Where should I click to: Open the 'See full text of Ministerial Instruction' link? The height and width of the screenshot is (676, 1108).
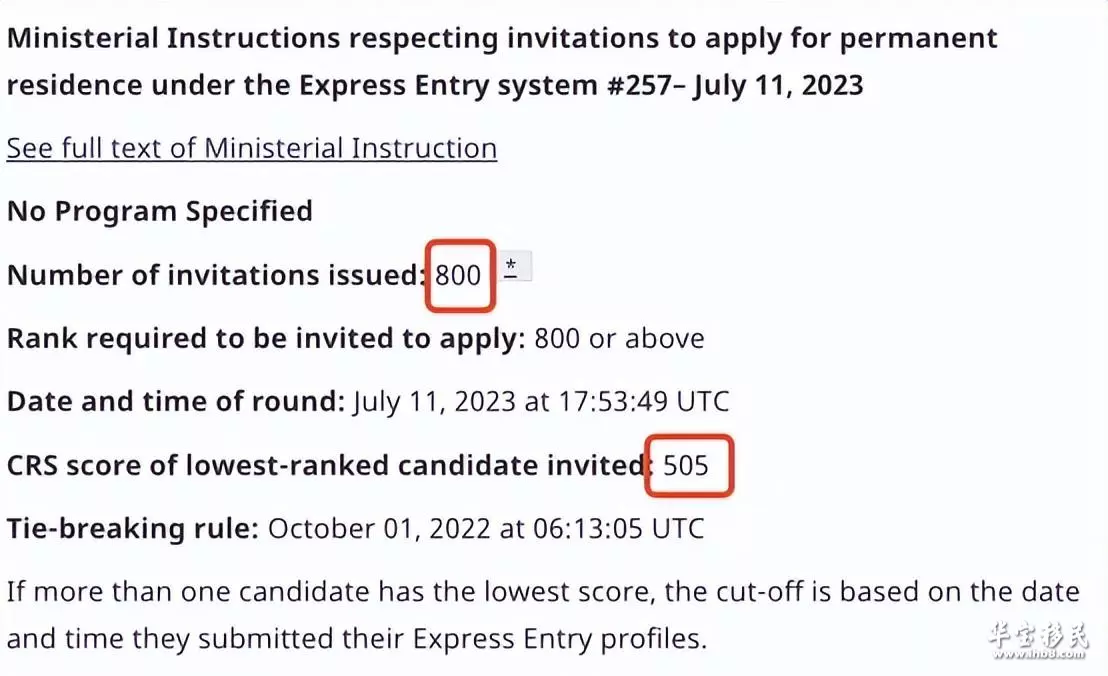[252, 148]
